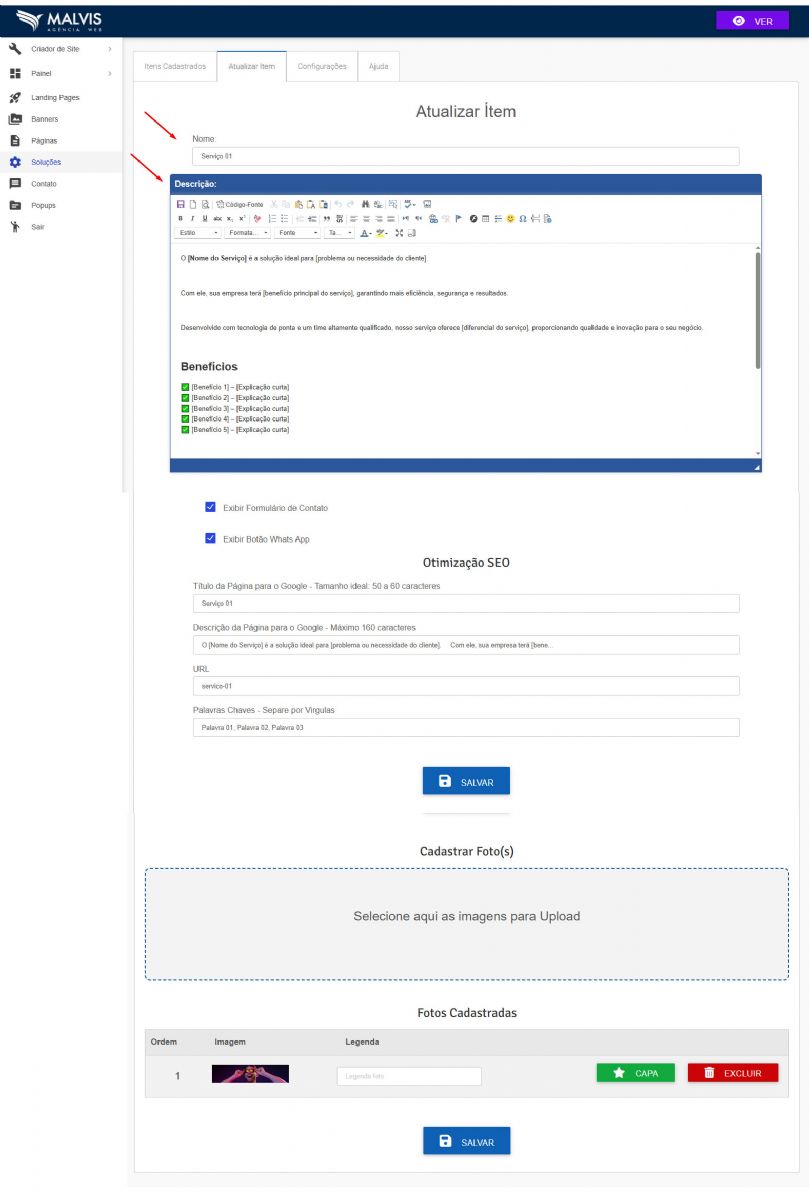Click the green CAPA button

(635, 1073)
